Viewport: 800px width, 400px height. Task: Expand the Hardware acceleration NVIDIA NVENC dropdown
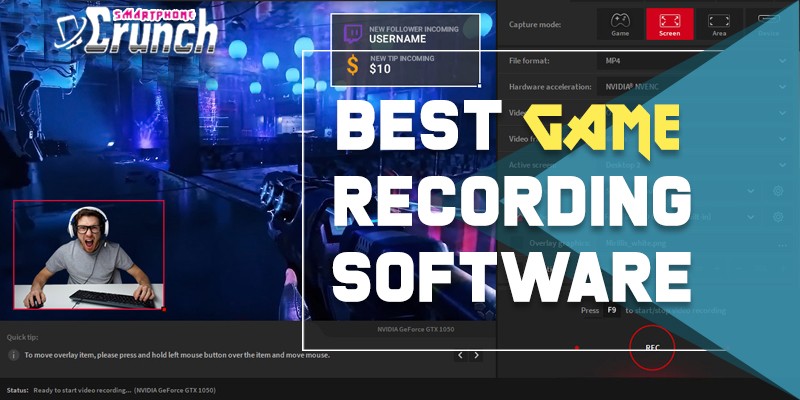[696, 87]
